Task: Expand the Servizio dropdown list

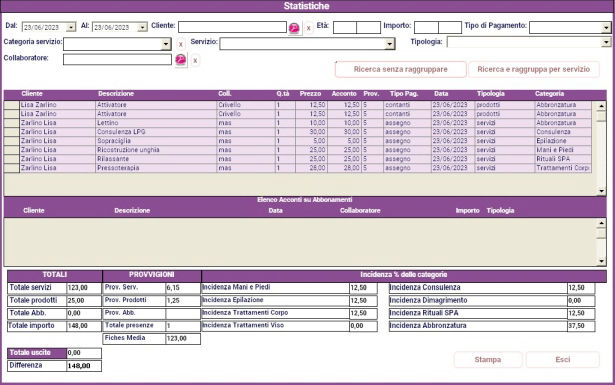Action: pos(389,44)
